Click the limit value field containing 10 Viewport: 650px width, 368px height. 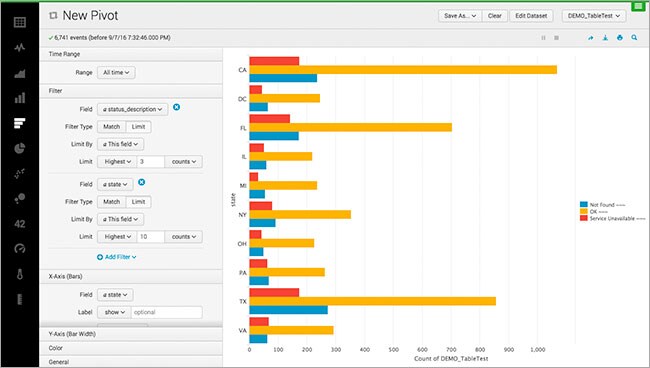(151, 237)
